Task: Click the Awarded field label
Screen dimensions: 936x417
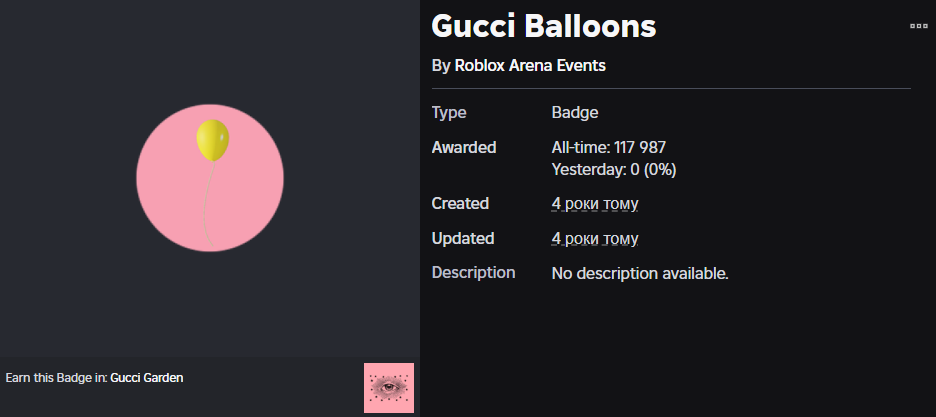Action: (463, 148)
